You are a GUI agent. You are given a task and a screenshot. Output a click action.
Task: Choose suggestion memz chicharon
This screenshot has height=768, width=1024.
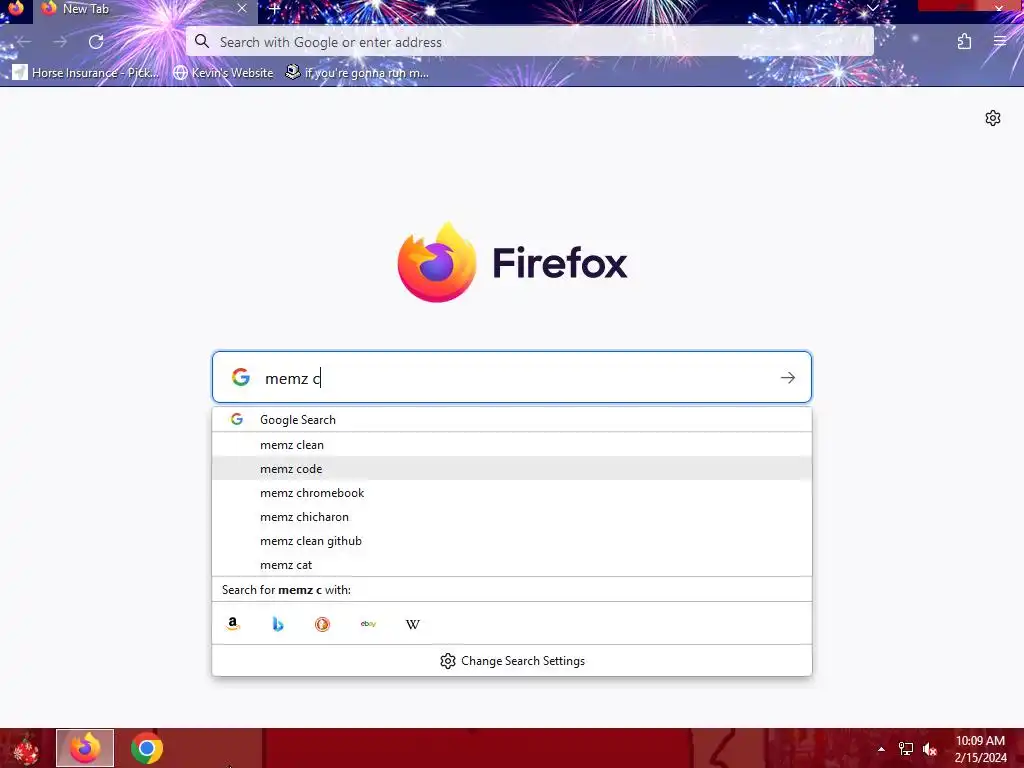[x=511, y=517]
